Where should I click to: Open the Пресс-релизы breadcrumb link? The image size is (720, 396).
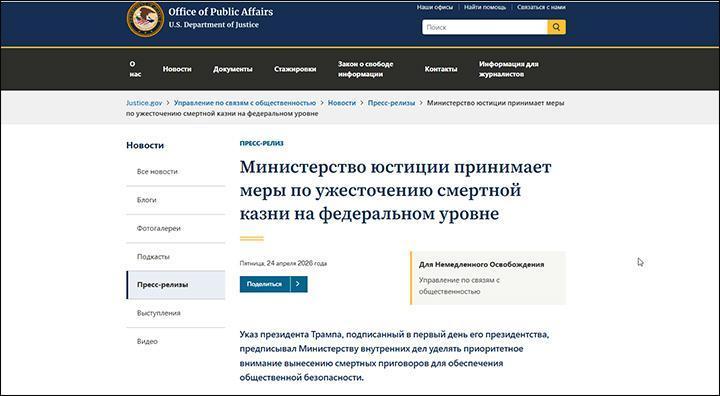[x=391, y=103]
